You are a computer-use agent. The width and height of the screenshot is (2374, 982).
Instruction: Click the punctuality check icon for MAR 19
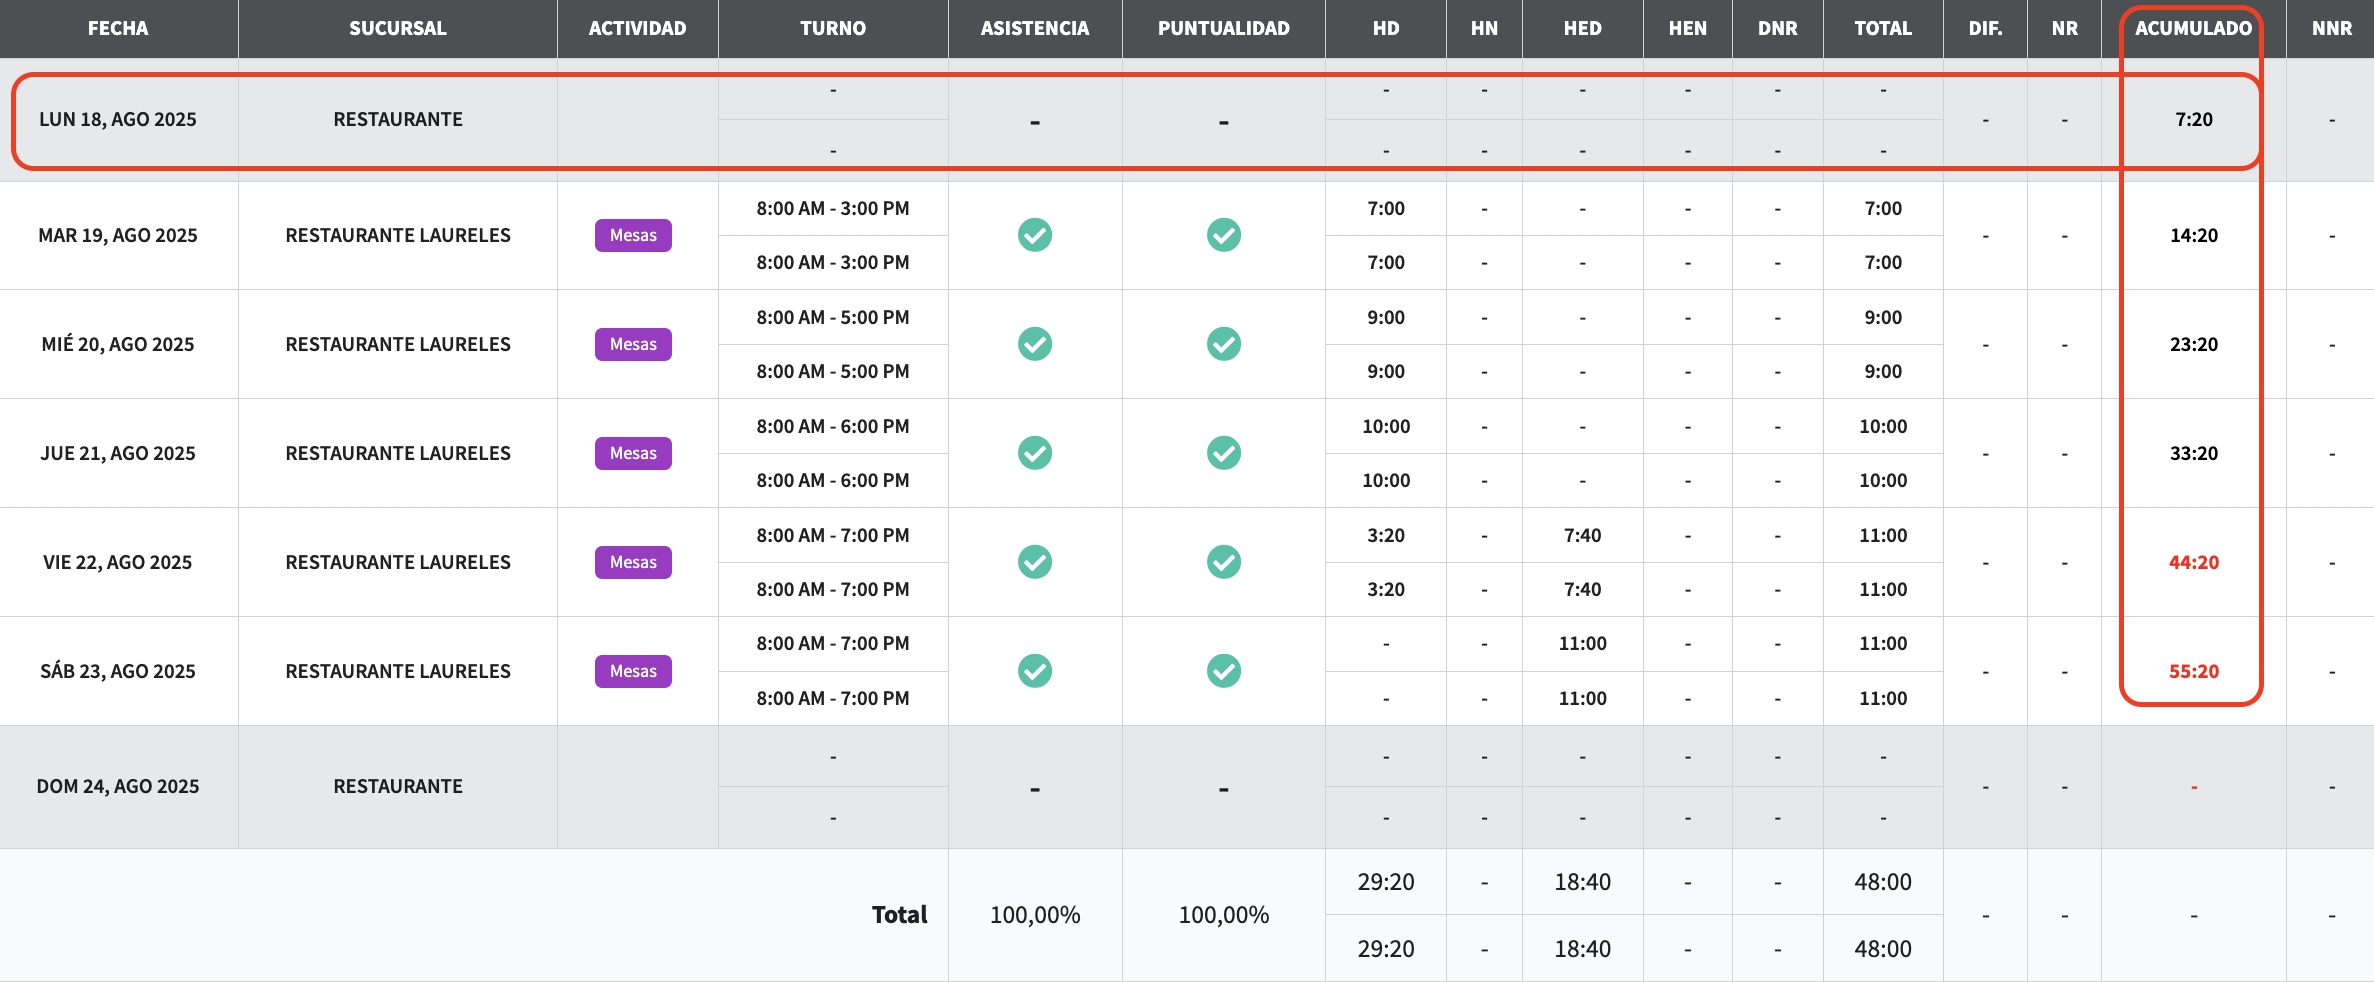click(1223, 235)
